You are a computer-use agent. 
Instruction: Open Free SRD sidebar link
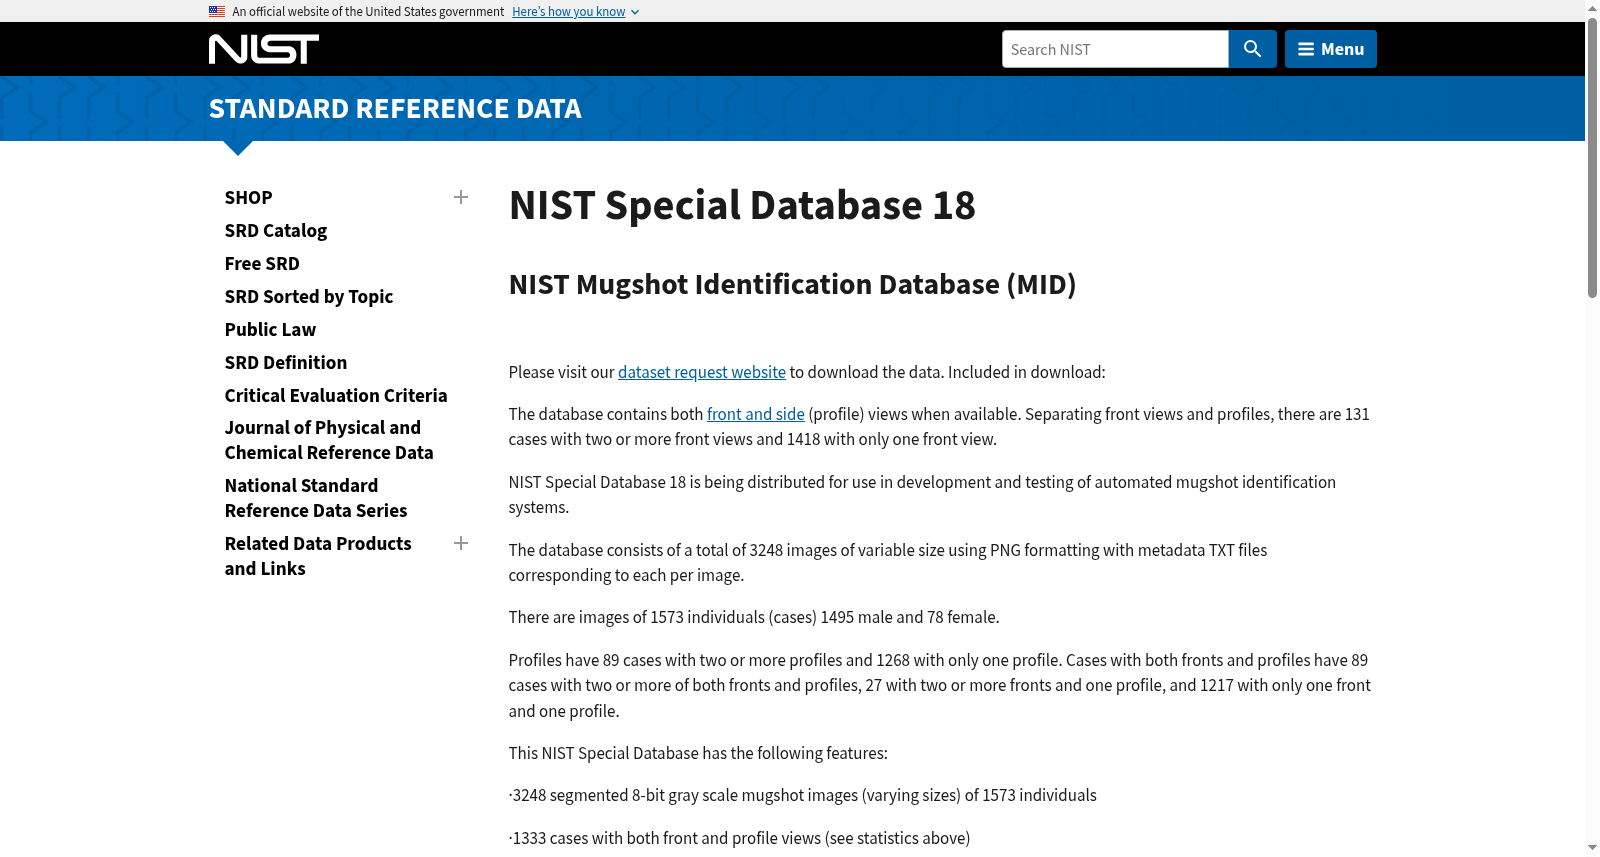[x=262, y=264]
